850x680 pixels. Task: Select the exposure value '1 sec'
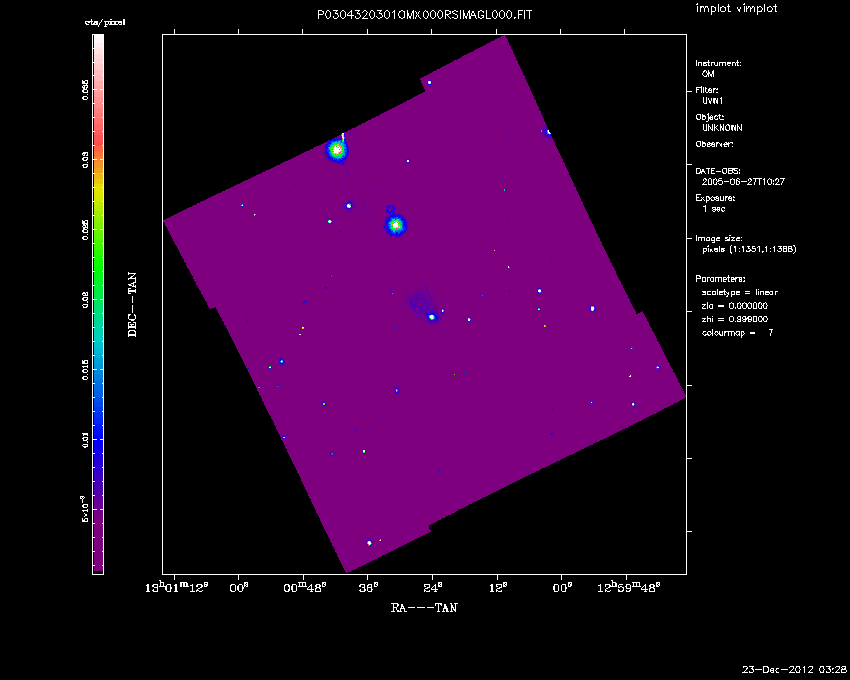coord(713,209)
